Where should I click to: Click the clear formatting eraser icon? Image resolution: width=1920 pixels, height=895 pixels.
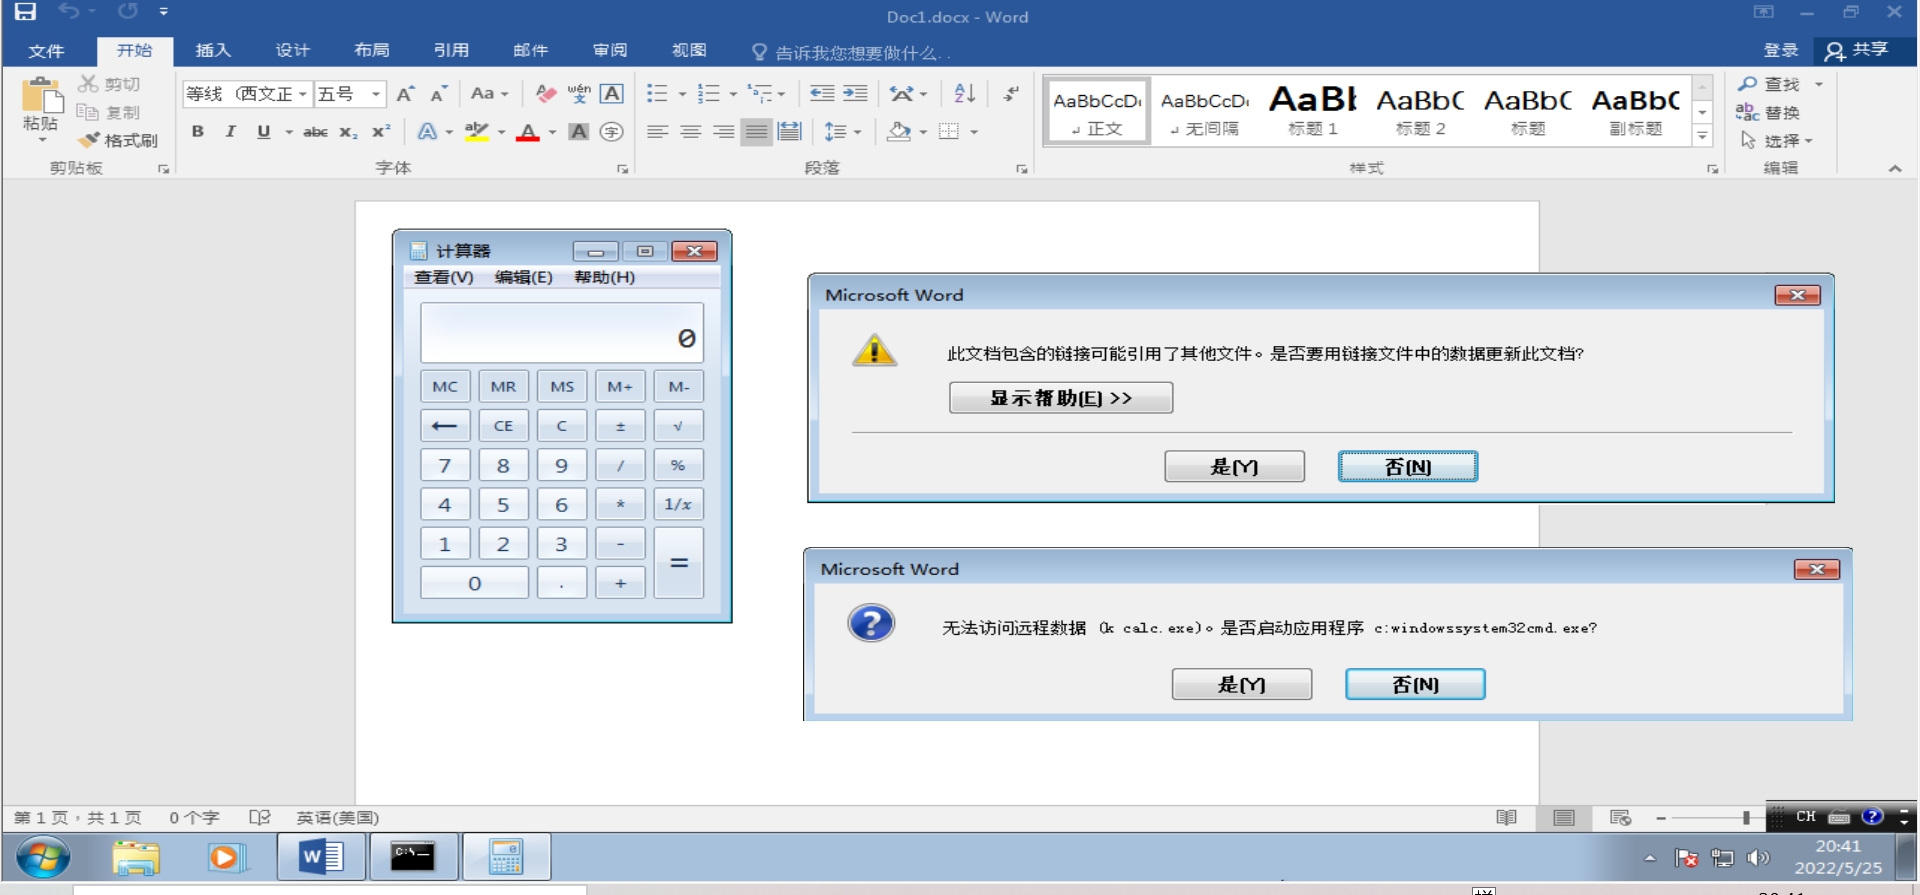(x=545, y=94)
